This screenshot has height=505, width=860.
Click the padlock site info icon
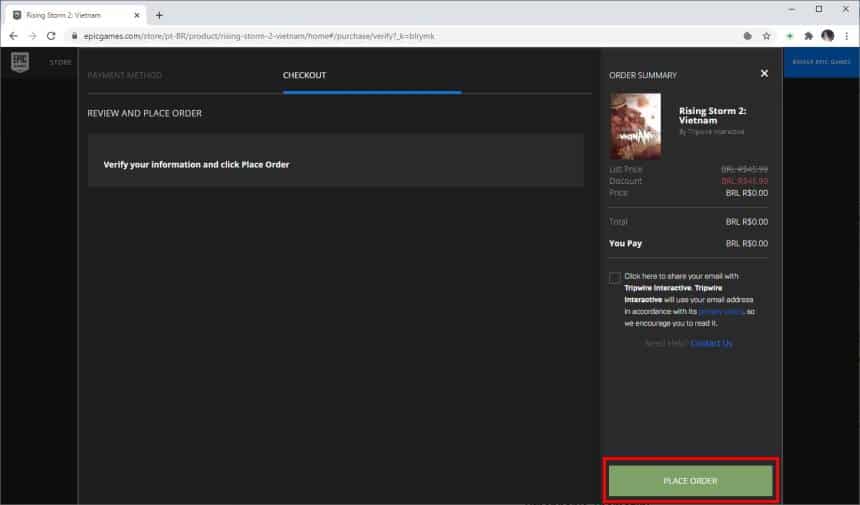(x=75, y=36)
